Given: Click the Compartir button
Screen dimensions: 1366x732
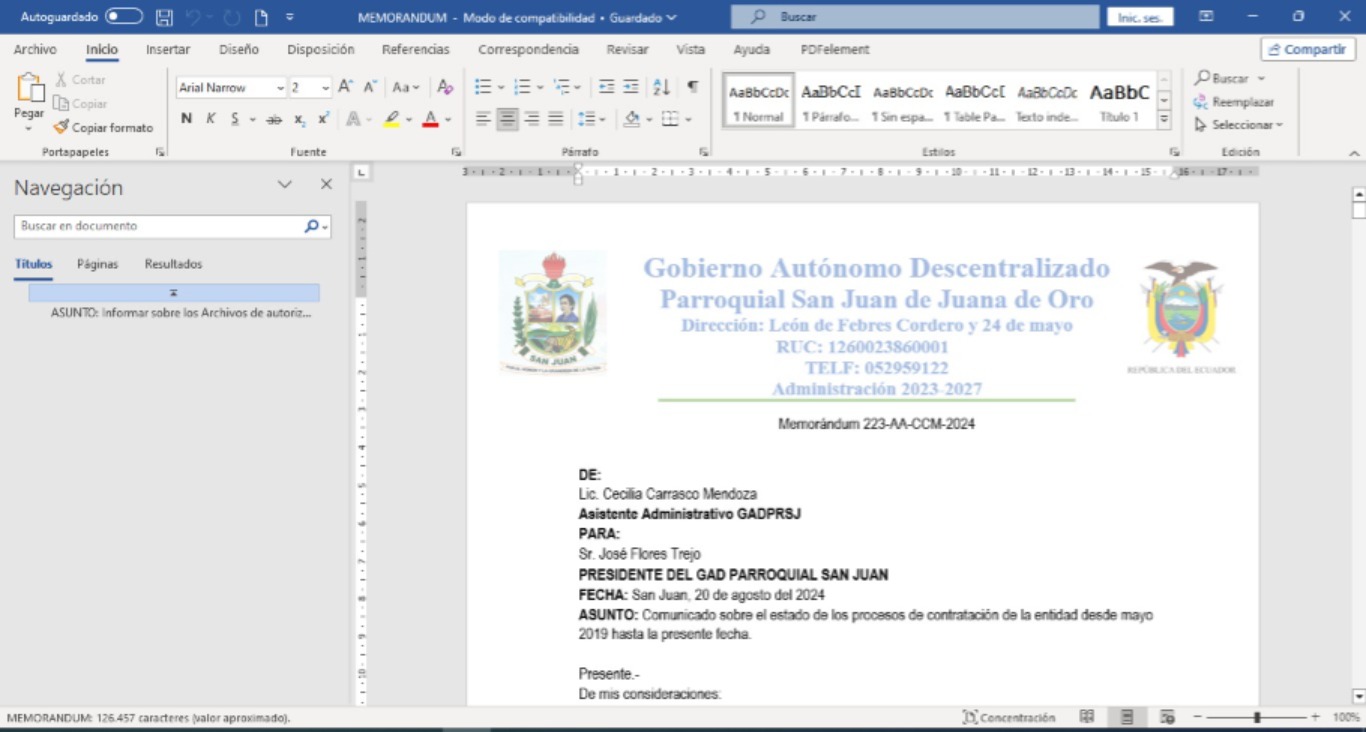Looking at the screenshot, I should pyautogui.click(x=1307, y=49).
